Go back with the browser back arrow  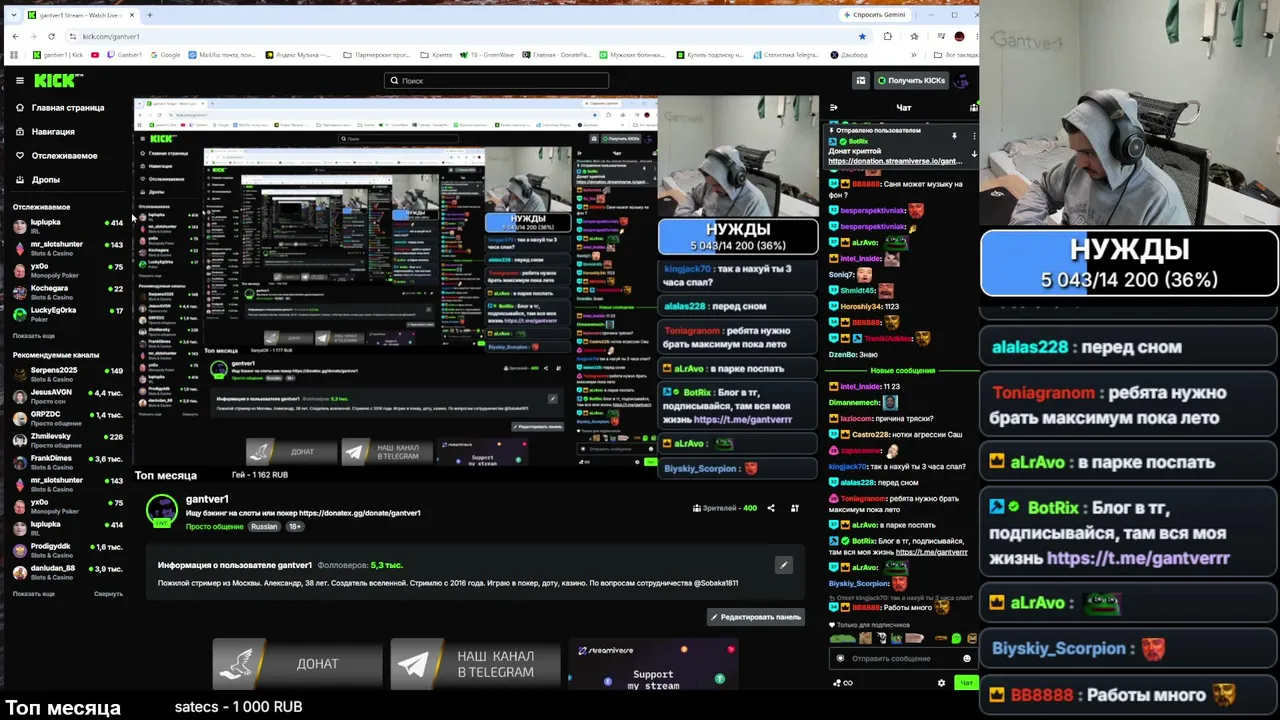point(15,36)
